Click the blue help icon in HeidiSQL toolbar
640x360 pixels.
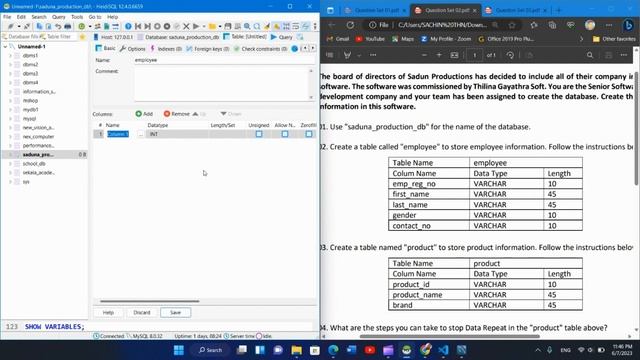click(128, 26)
